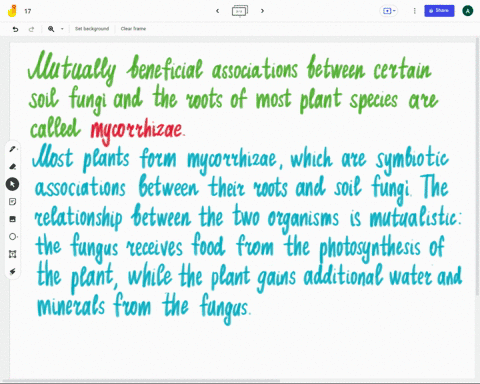Viewport: 480px width, 384px height.
Task: Click the Zoom magnifier icon
Action: tap(51, 29)
